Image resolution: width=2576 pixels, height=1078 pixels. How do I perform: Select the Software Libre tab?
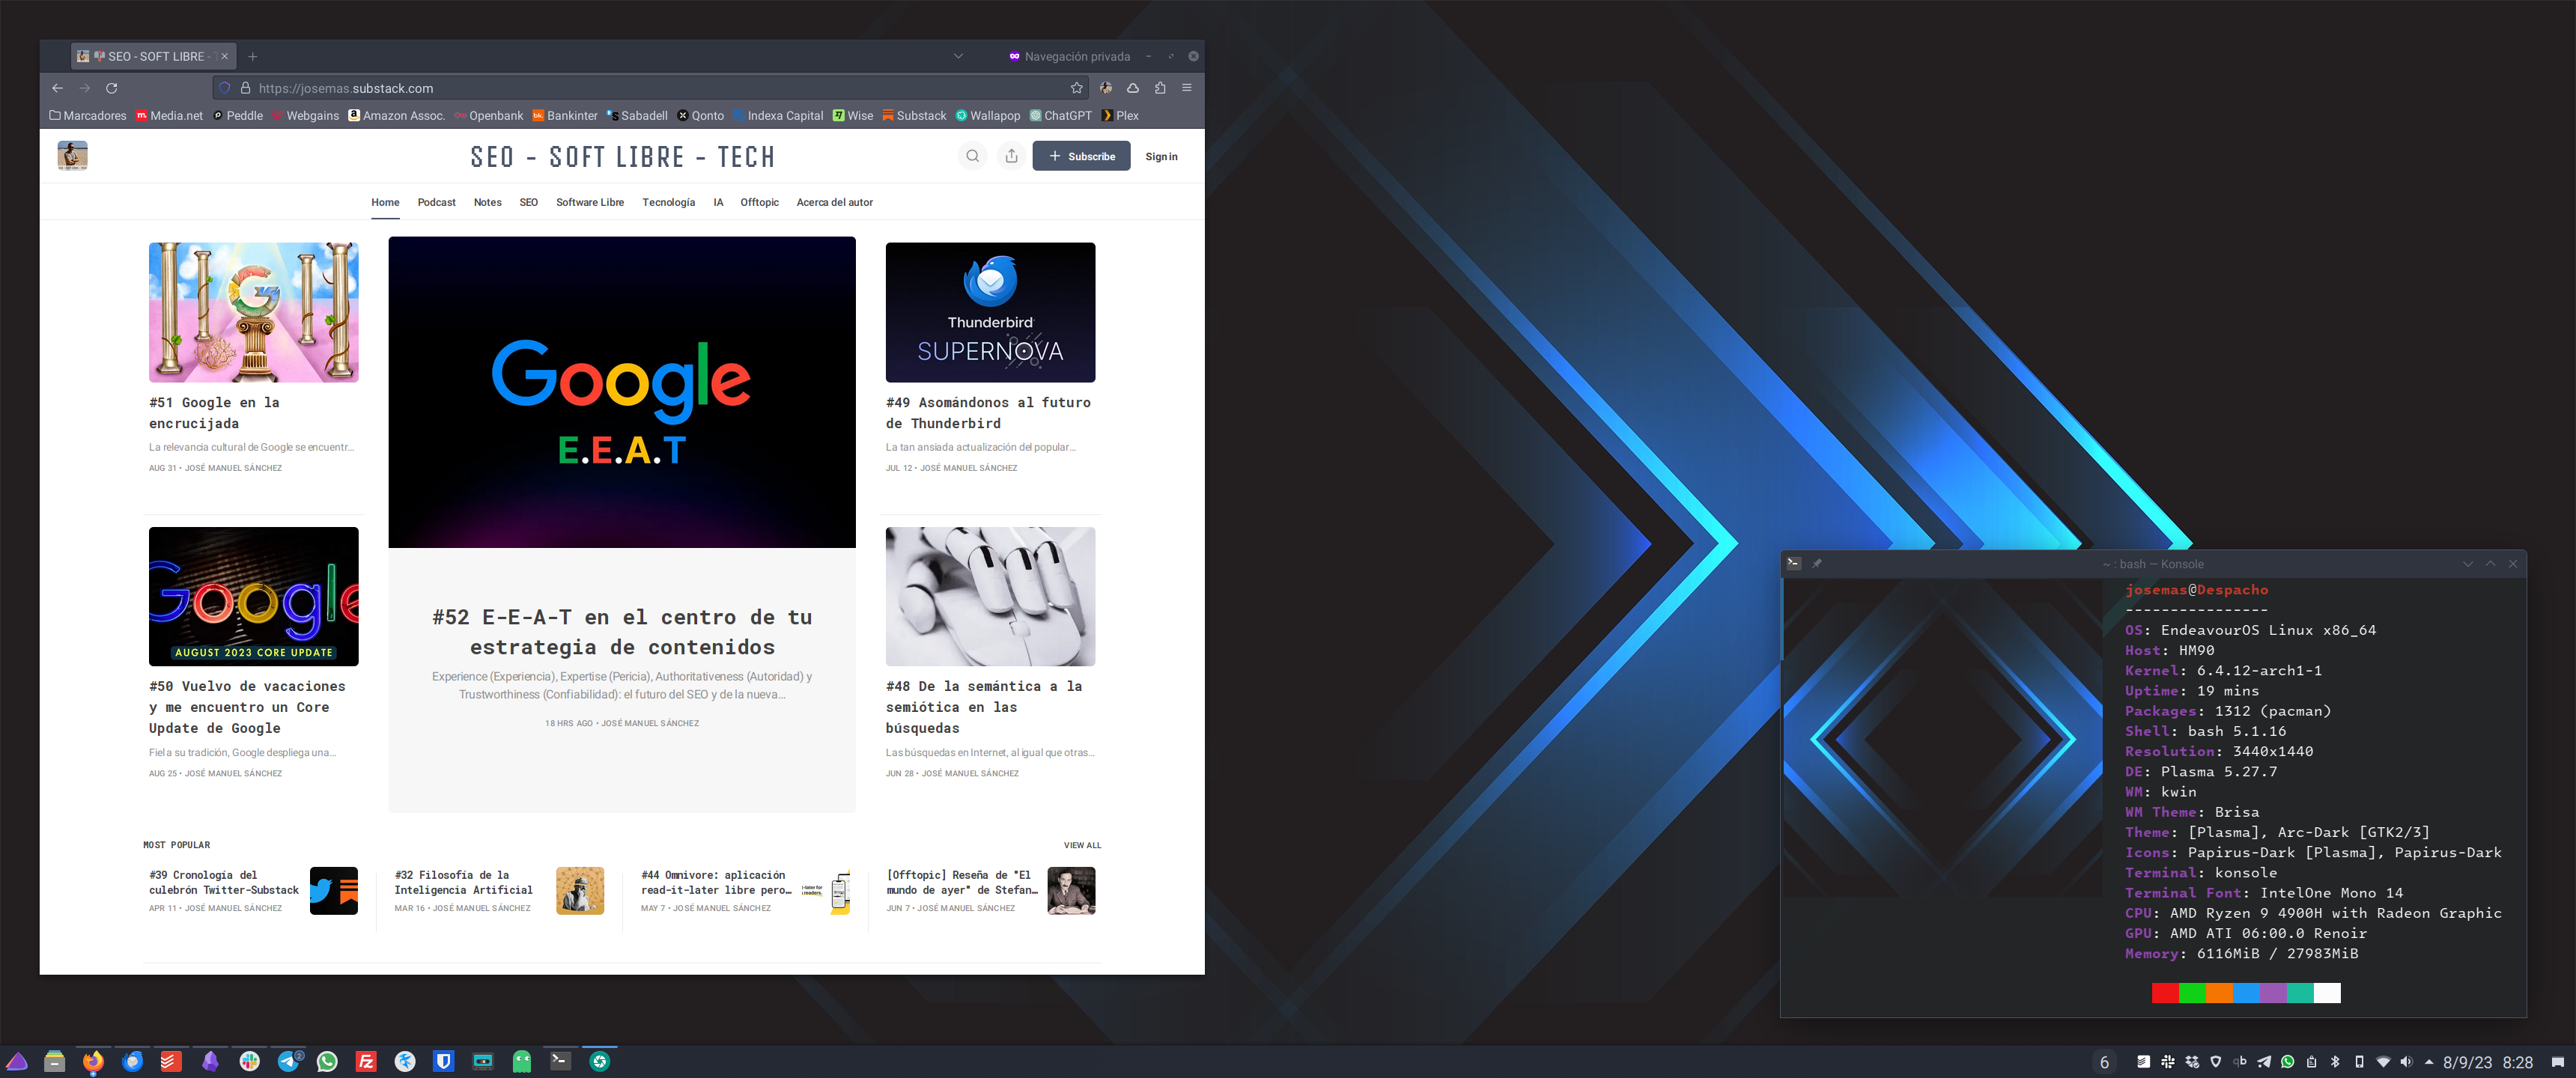590,202
